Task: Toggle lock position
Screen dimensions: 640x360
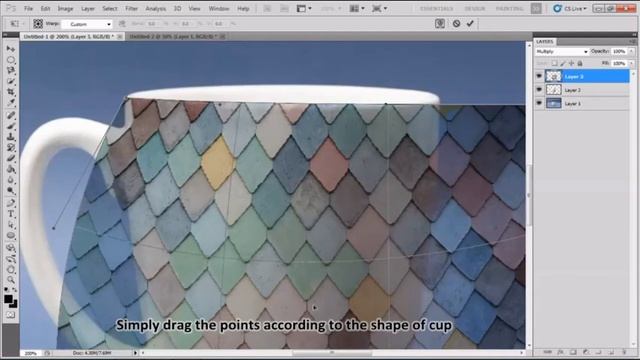Action: (571, 63)
